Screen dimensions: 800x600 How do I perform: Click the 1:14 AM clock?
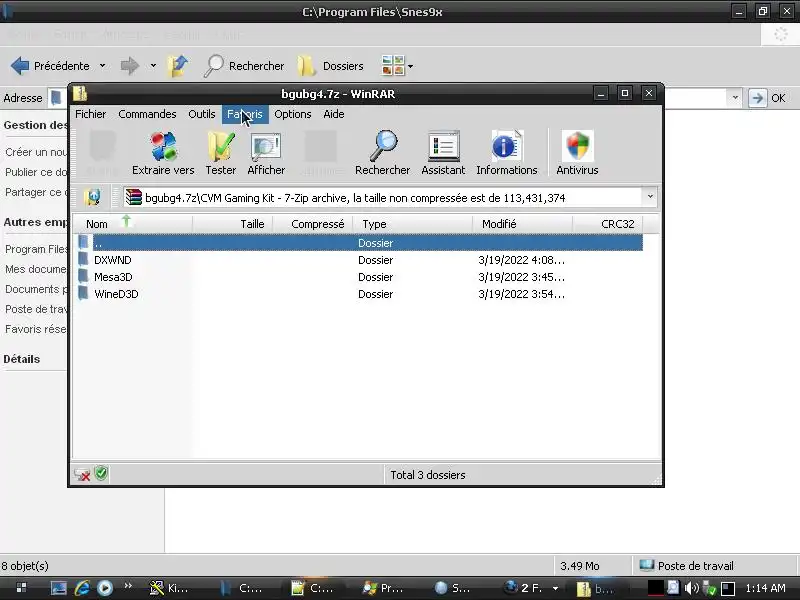click(x=765, y=588)
